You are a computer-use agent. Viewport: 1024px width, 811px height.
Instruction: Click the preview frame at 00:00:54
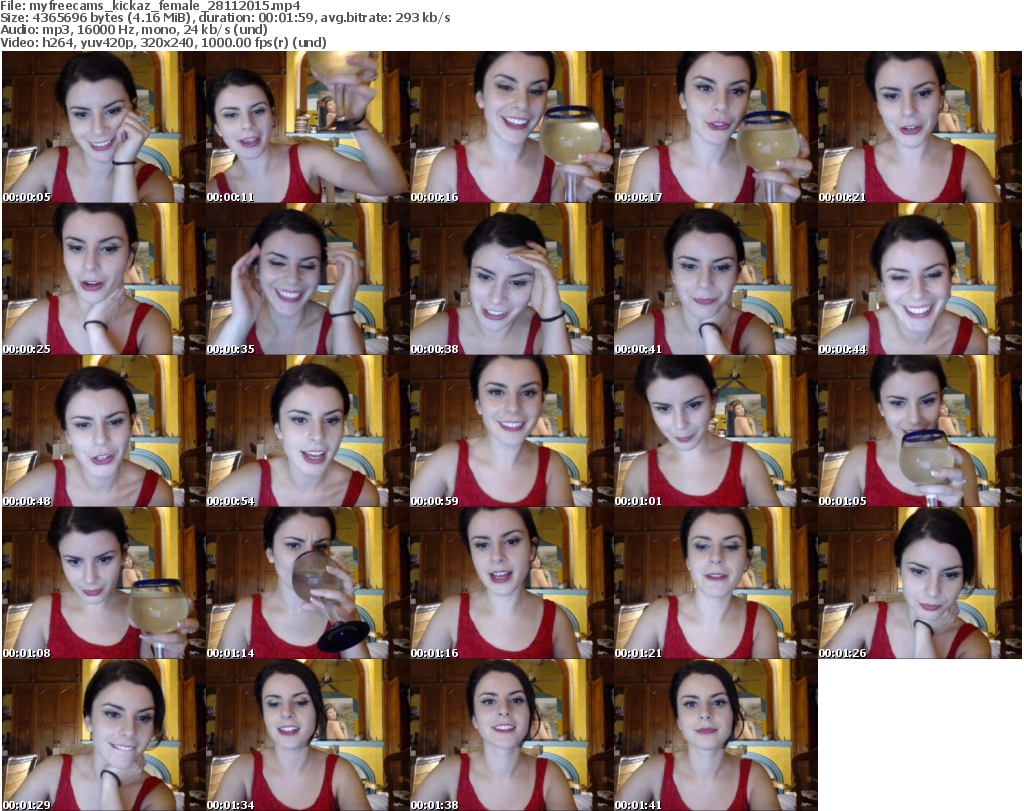point(308,431)
